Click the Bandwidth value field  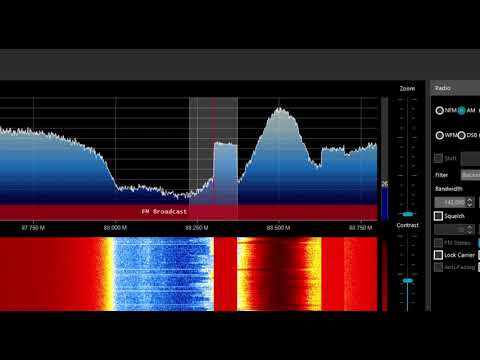tap(450, 202)
